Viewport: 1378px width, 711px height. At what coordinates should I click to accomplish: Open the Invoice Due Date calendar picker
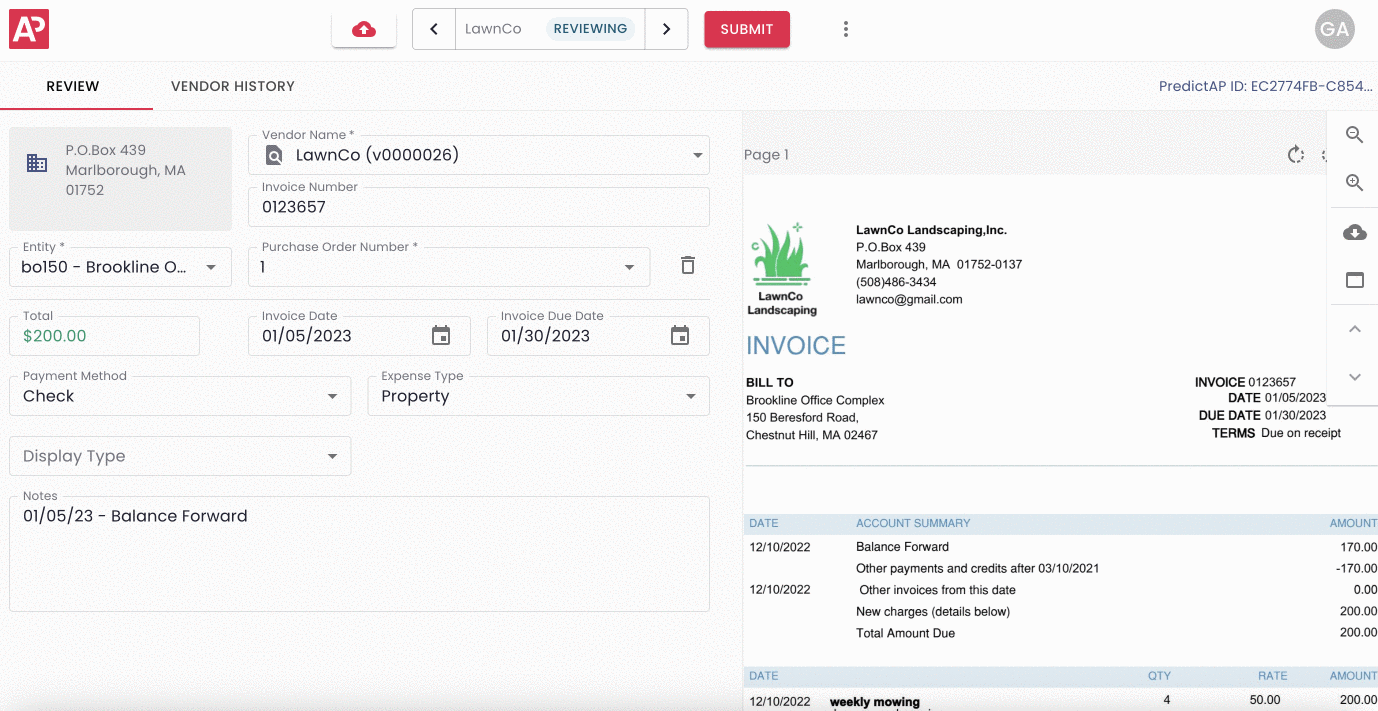pos(680,336)
